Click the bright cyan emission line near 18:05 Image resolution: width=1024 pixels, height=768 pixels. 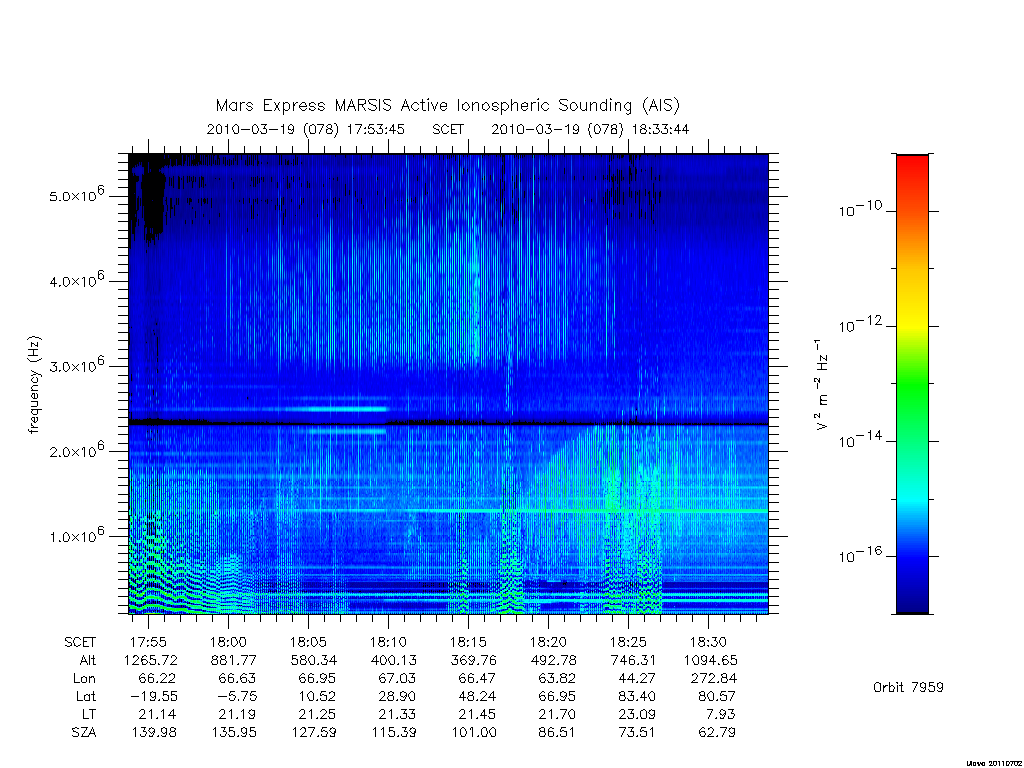[338, 409]
